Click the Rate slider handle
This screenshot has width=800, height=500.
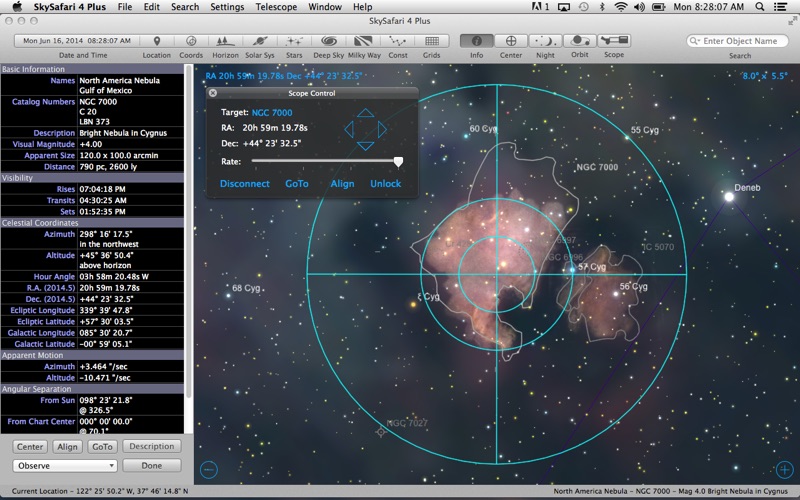pos(398,161)
